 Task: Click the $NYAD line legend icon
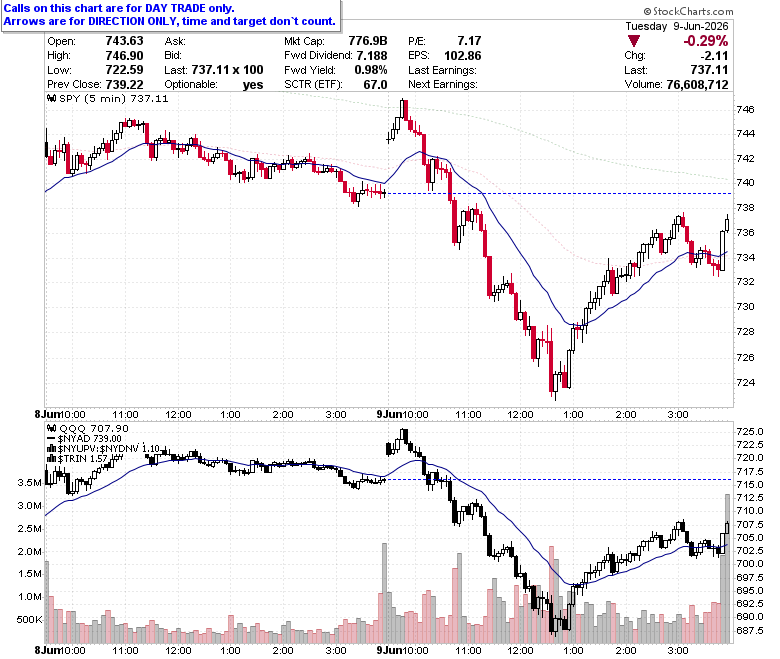[x=51, y=439]
